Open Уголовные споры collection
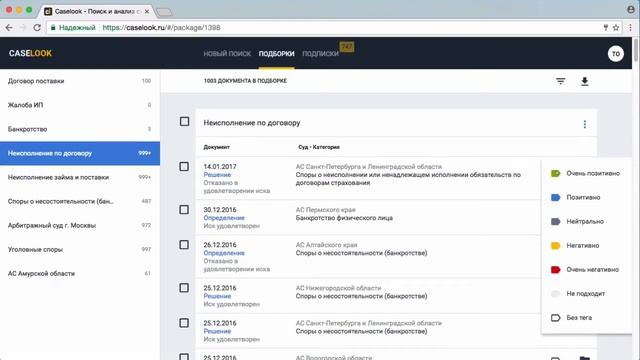 click(x=80, y=249)
